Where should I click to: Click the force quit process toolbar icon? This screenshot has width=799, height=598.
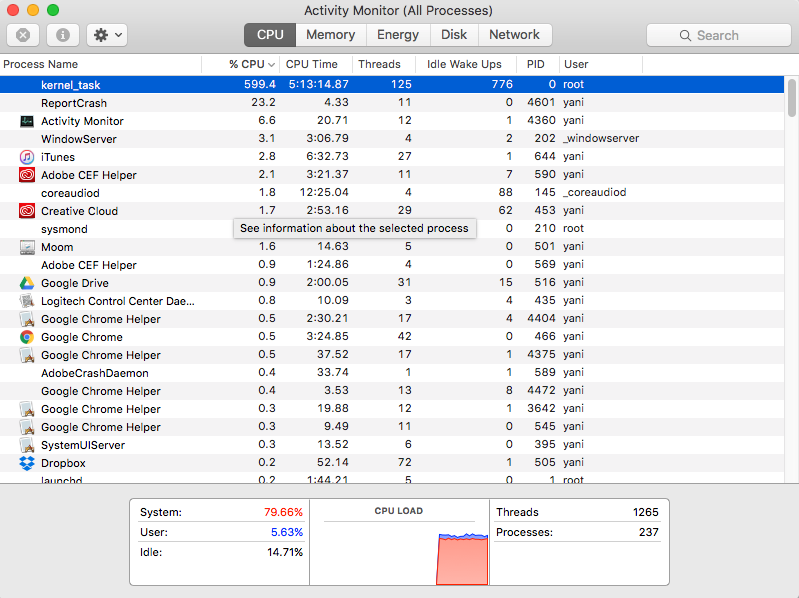tap(23, 35)
